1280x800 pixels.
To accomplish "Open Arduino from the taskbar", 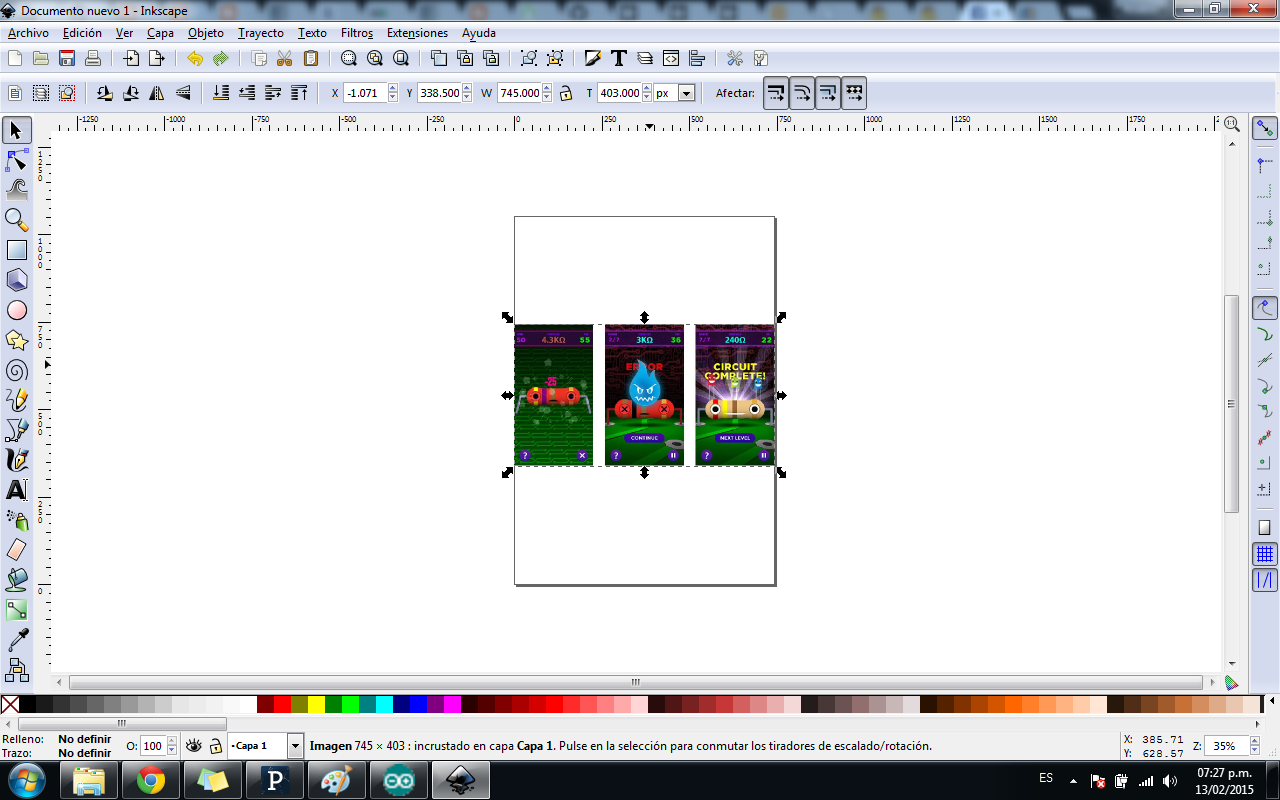I will 399,780.
